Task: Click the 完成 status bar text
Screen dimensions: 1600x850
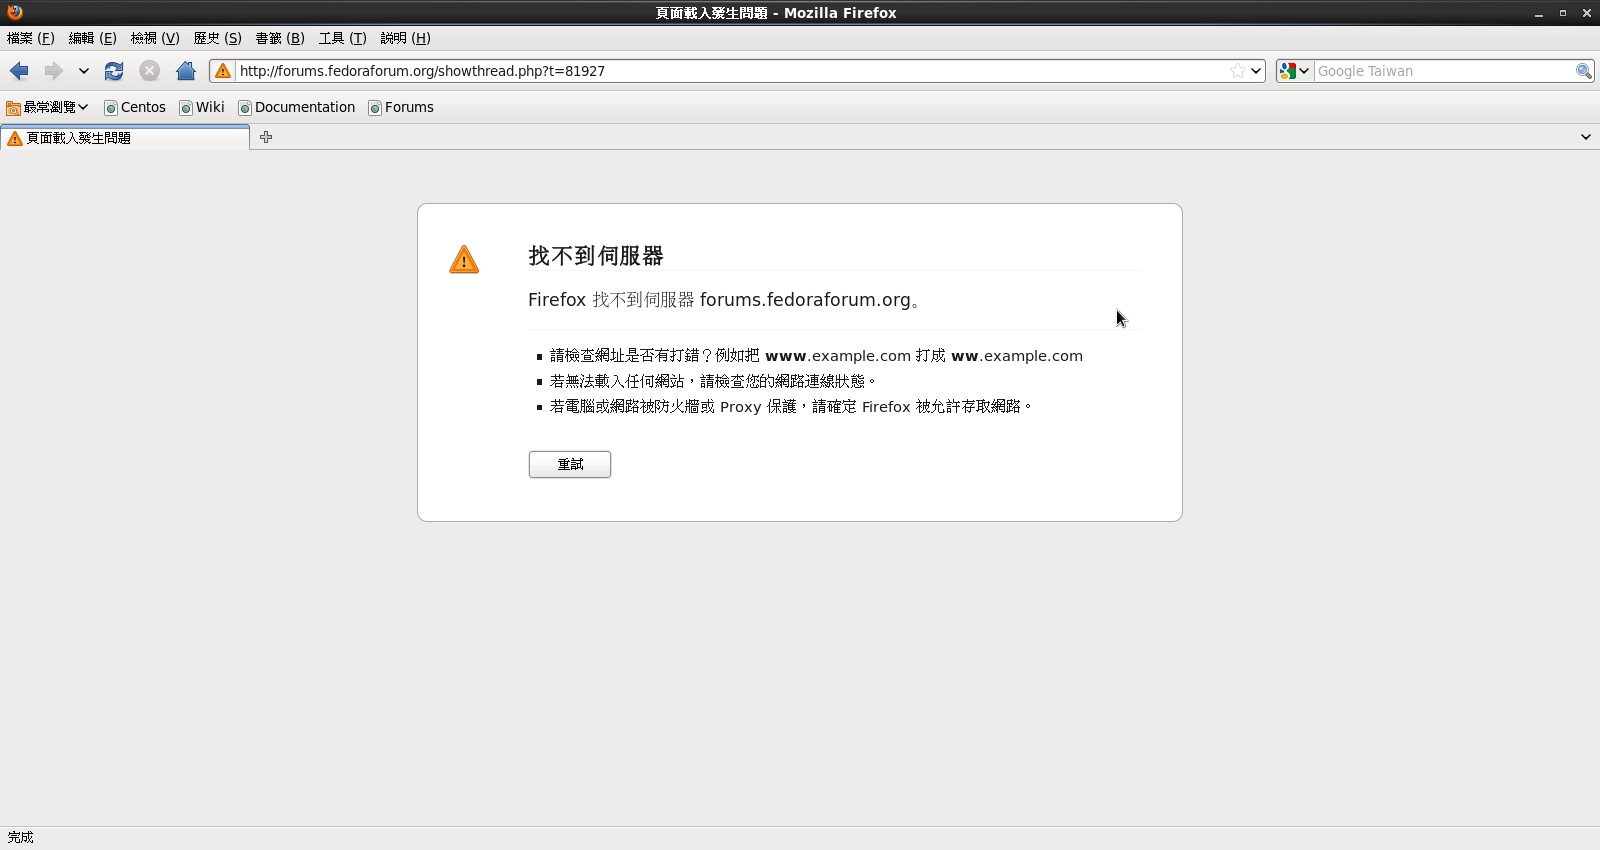Action: click(21, 838)
